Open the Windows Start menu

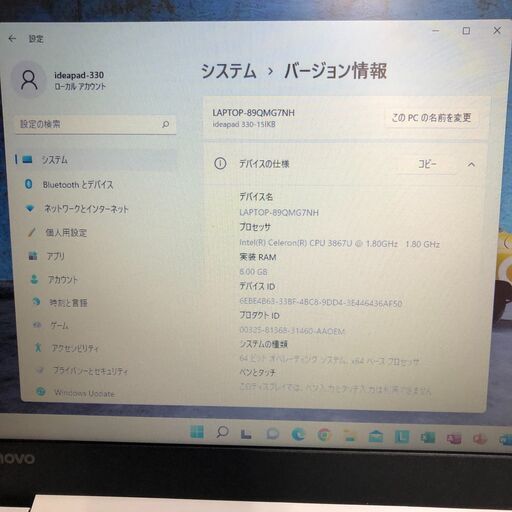[197, 432]
